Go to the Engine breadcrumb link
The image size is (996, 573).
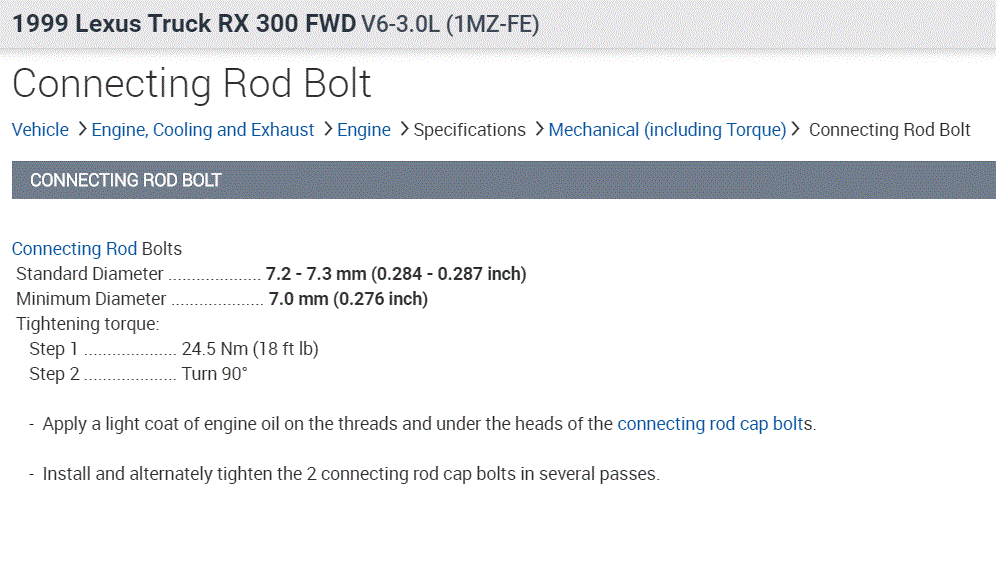pyautogui.click(x=364, y=130)
